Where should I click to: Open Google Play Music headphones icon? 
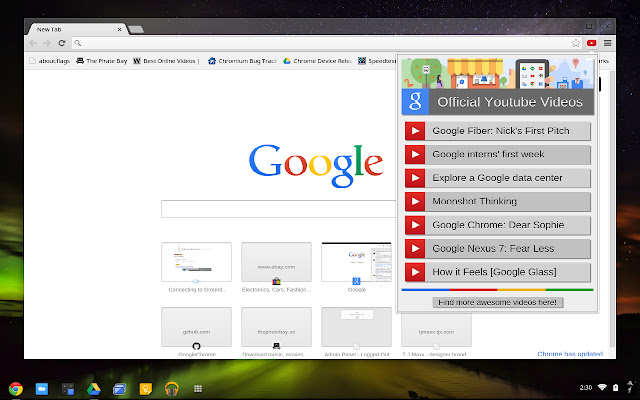(x=172, y=389)
